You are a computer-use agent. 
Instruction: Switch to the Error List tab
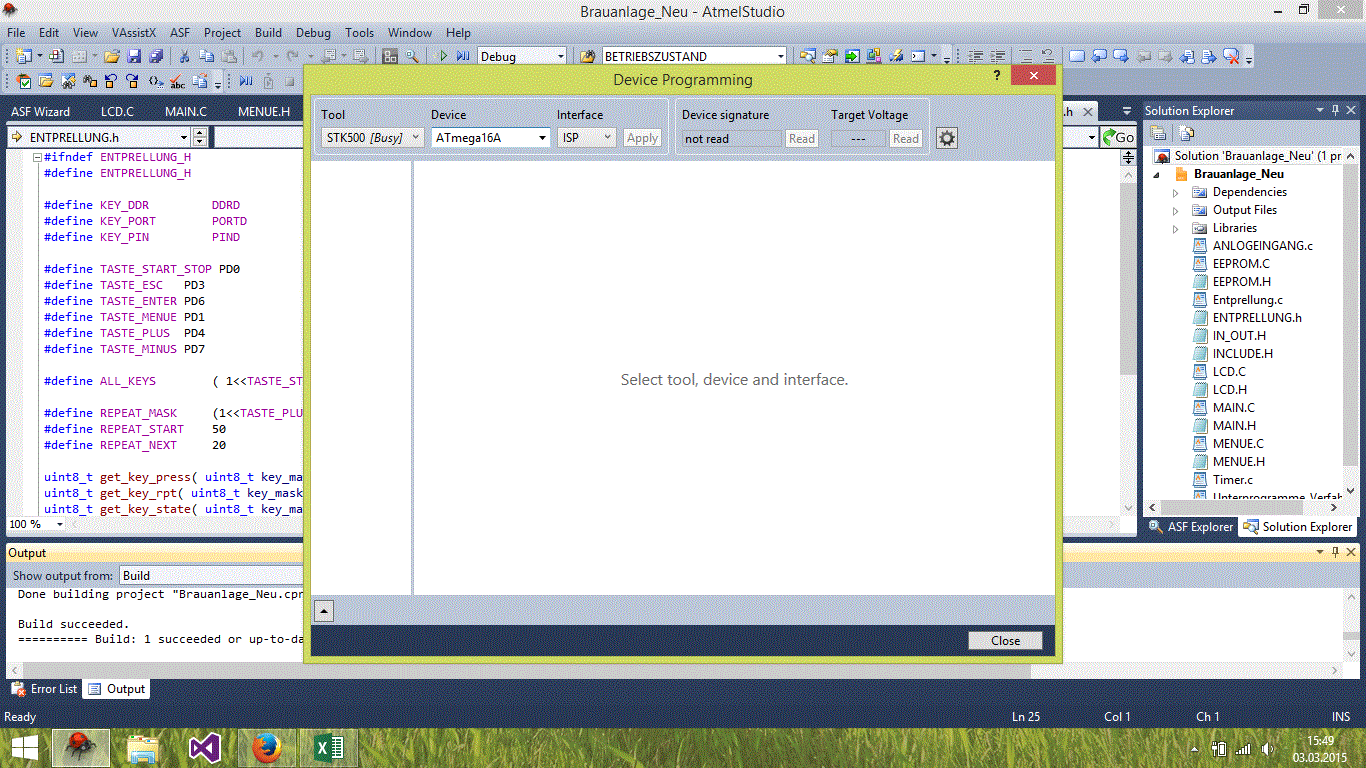tap(44, 689)
